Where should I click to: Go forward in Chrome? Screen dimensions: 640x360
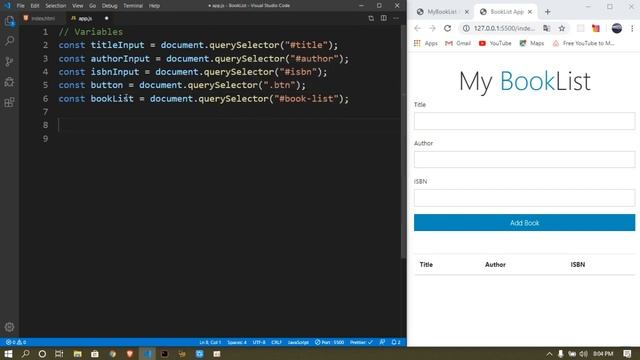point(432,28)
